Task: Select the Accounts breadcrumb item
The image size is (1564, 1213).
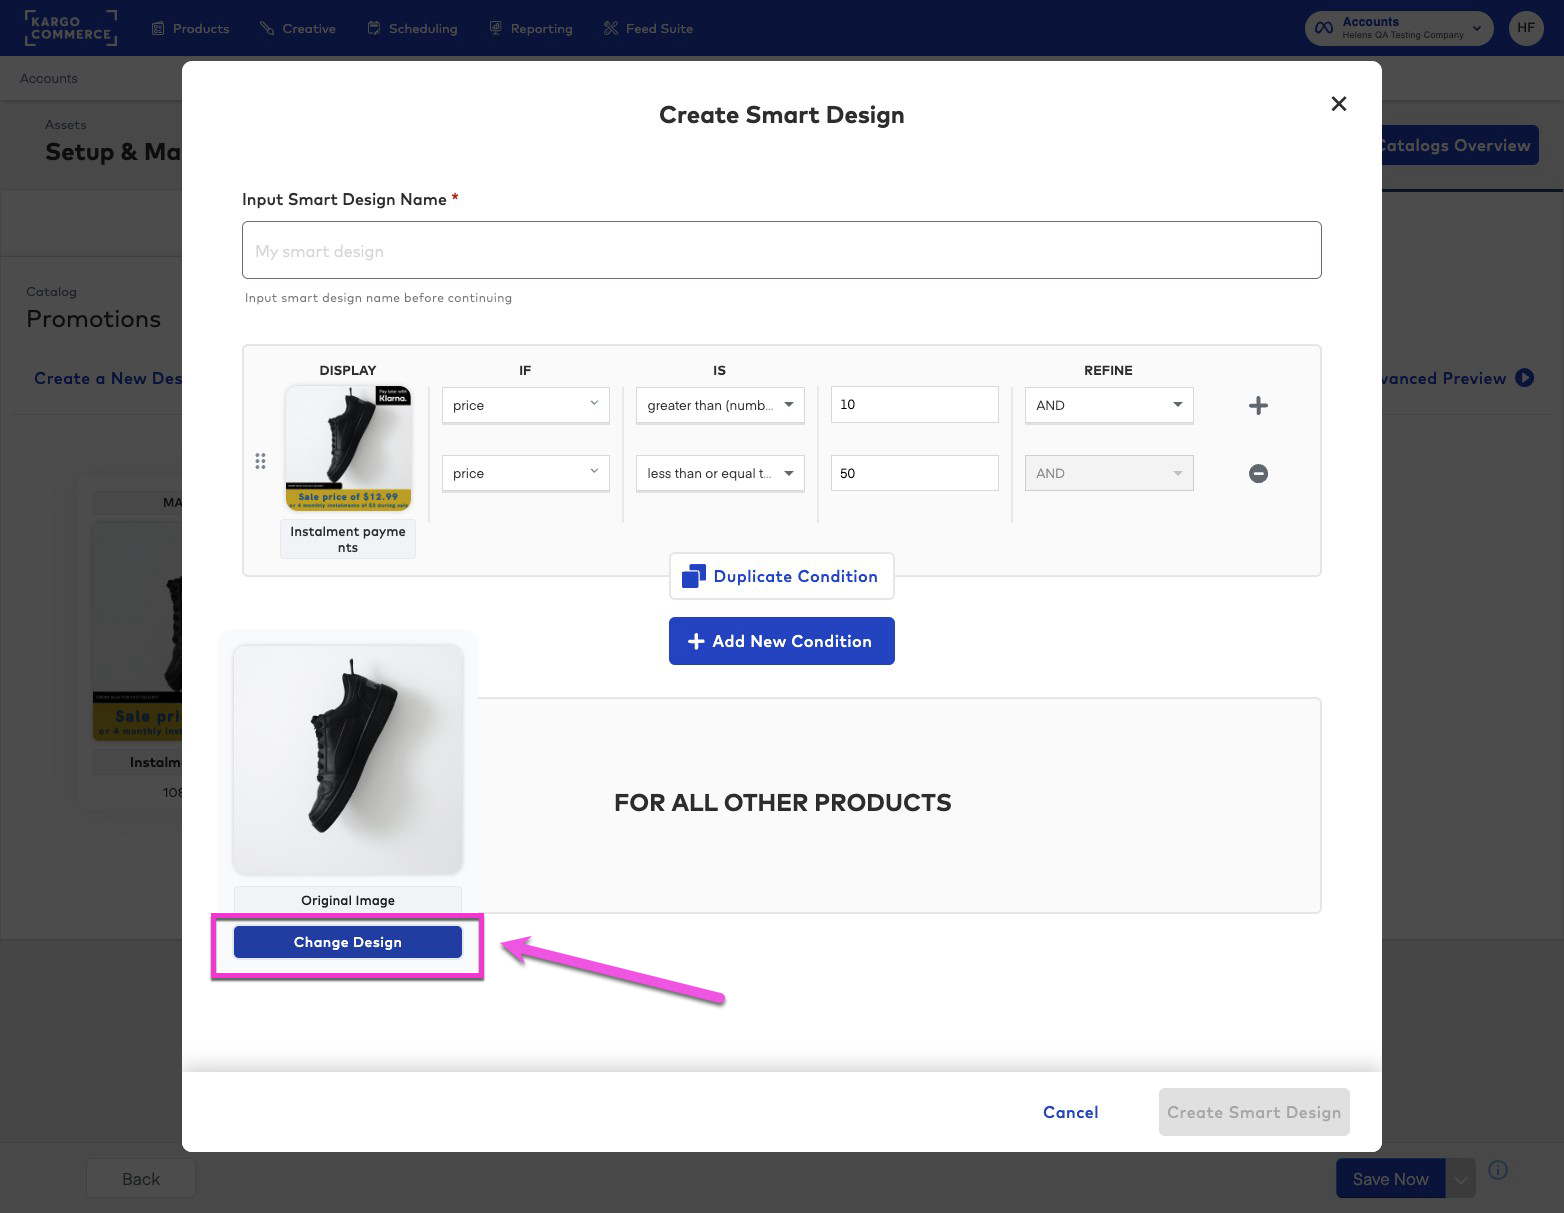Action: click(47, 78)
